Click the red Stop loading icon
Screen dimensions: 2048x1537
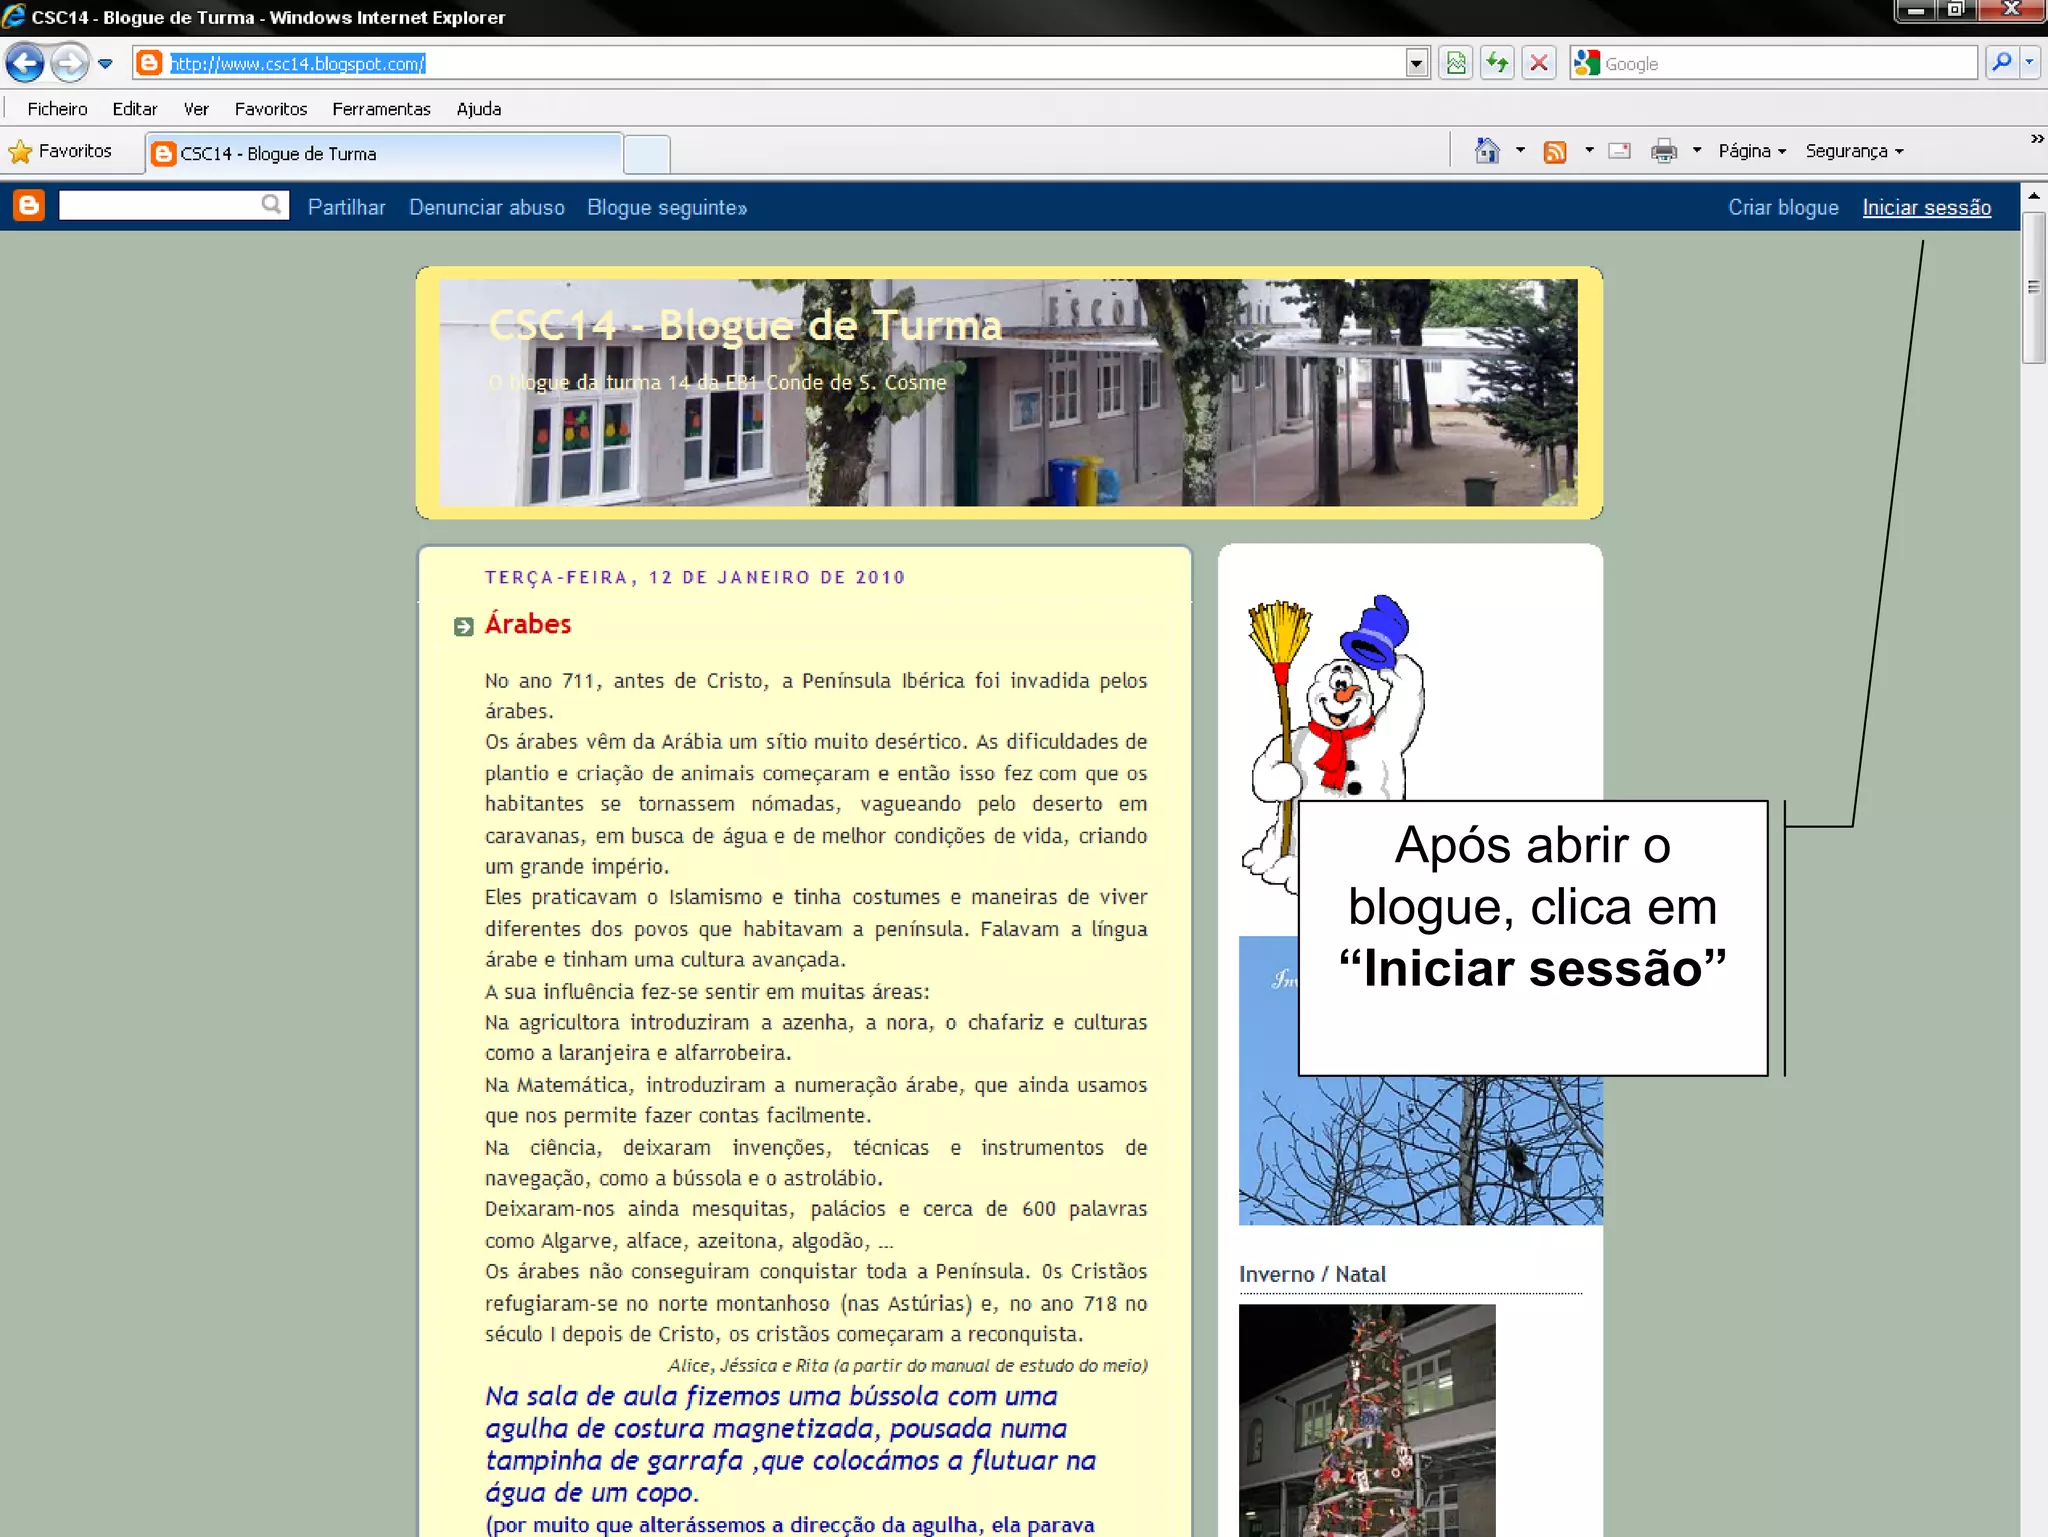click(x=1539, y=63)
